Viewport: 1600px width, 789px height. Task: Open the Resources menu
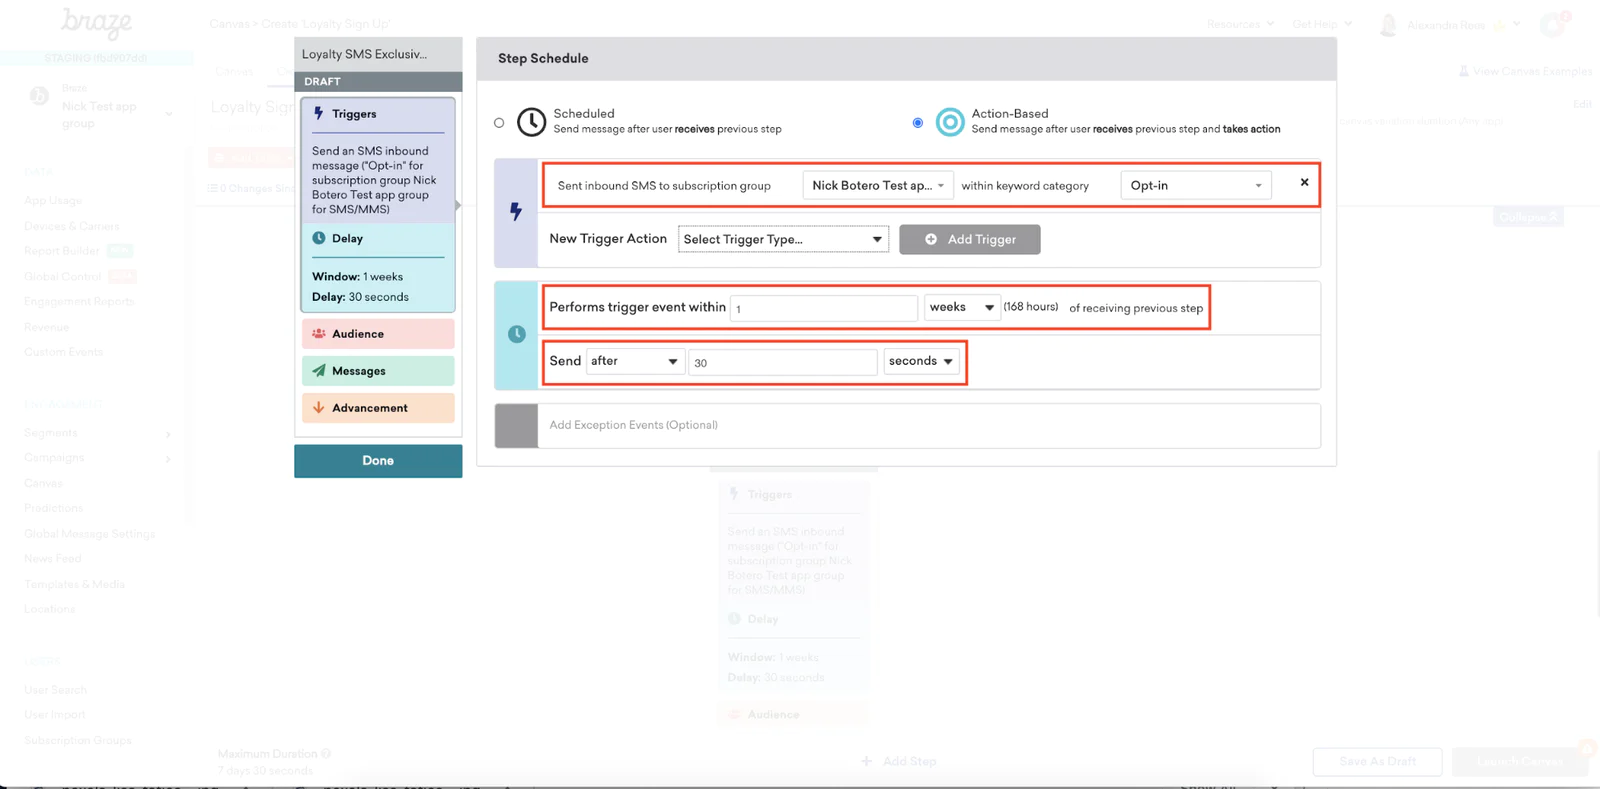(1240, 24)
